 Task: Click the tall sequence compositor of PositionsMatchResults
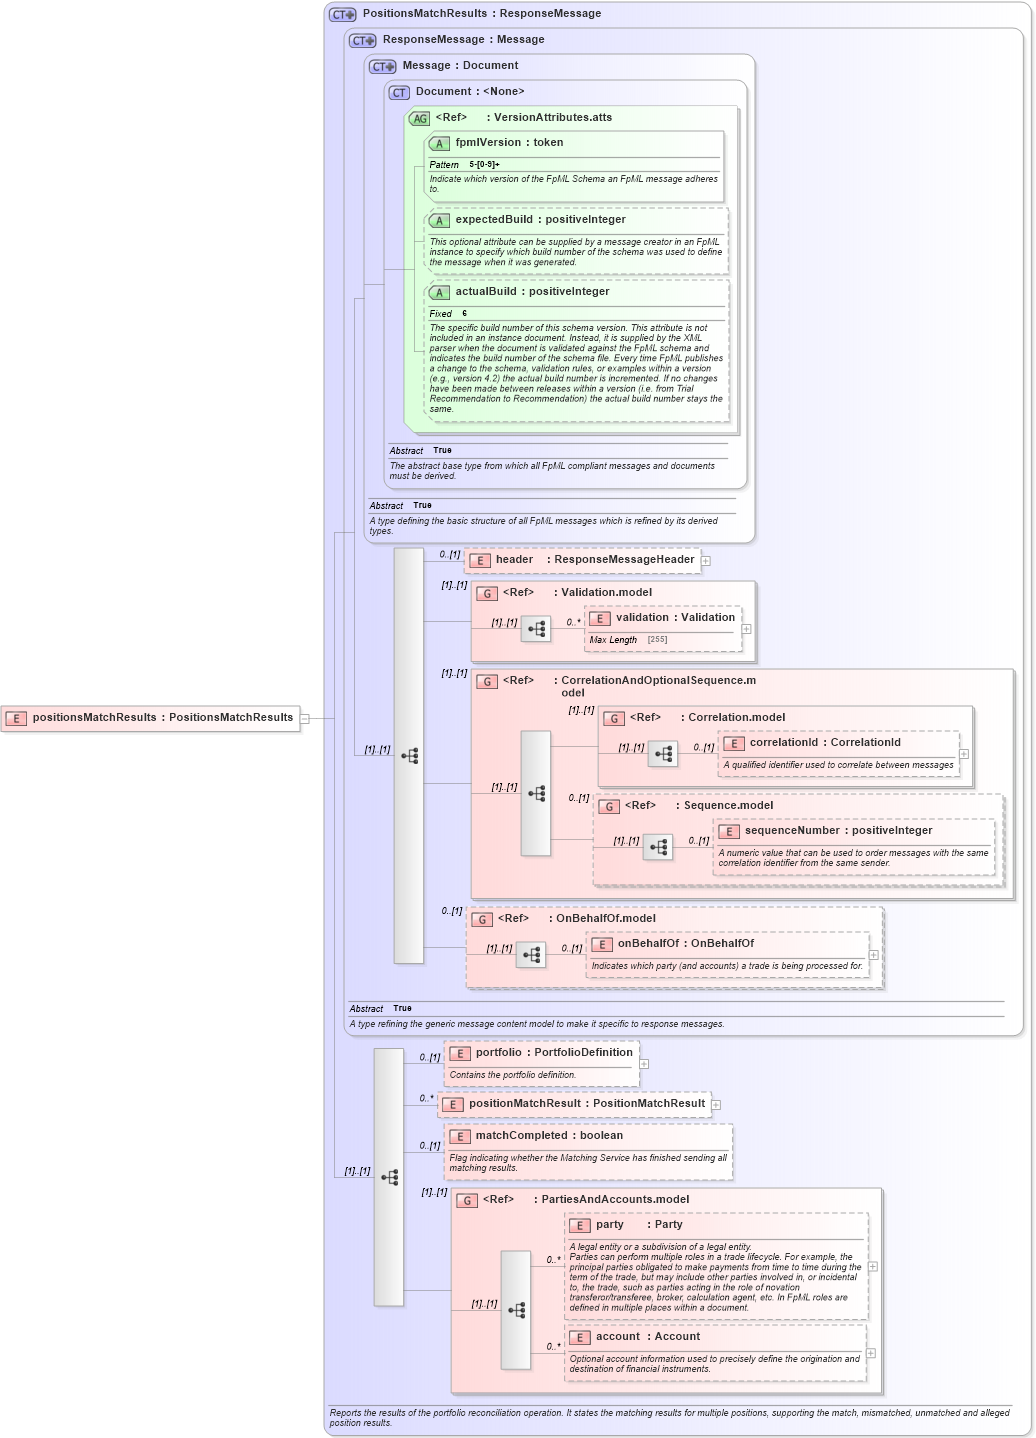click(x=389, y=1177)
